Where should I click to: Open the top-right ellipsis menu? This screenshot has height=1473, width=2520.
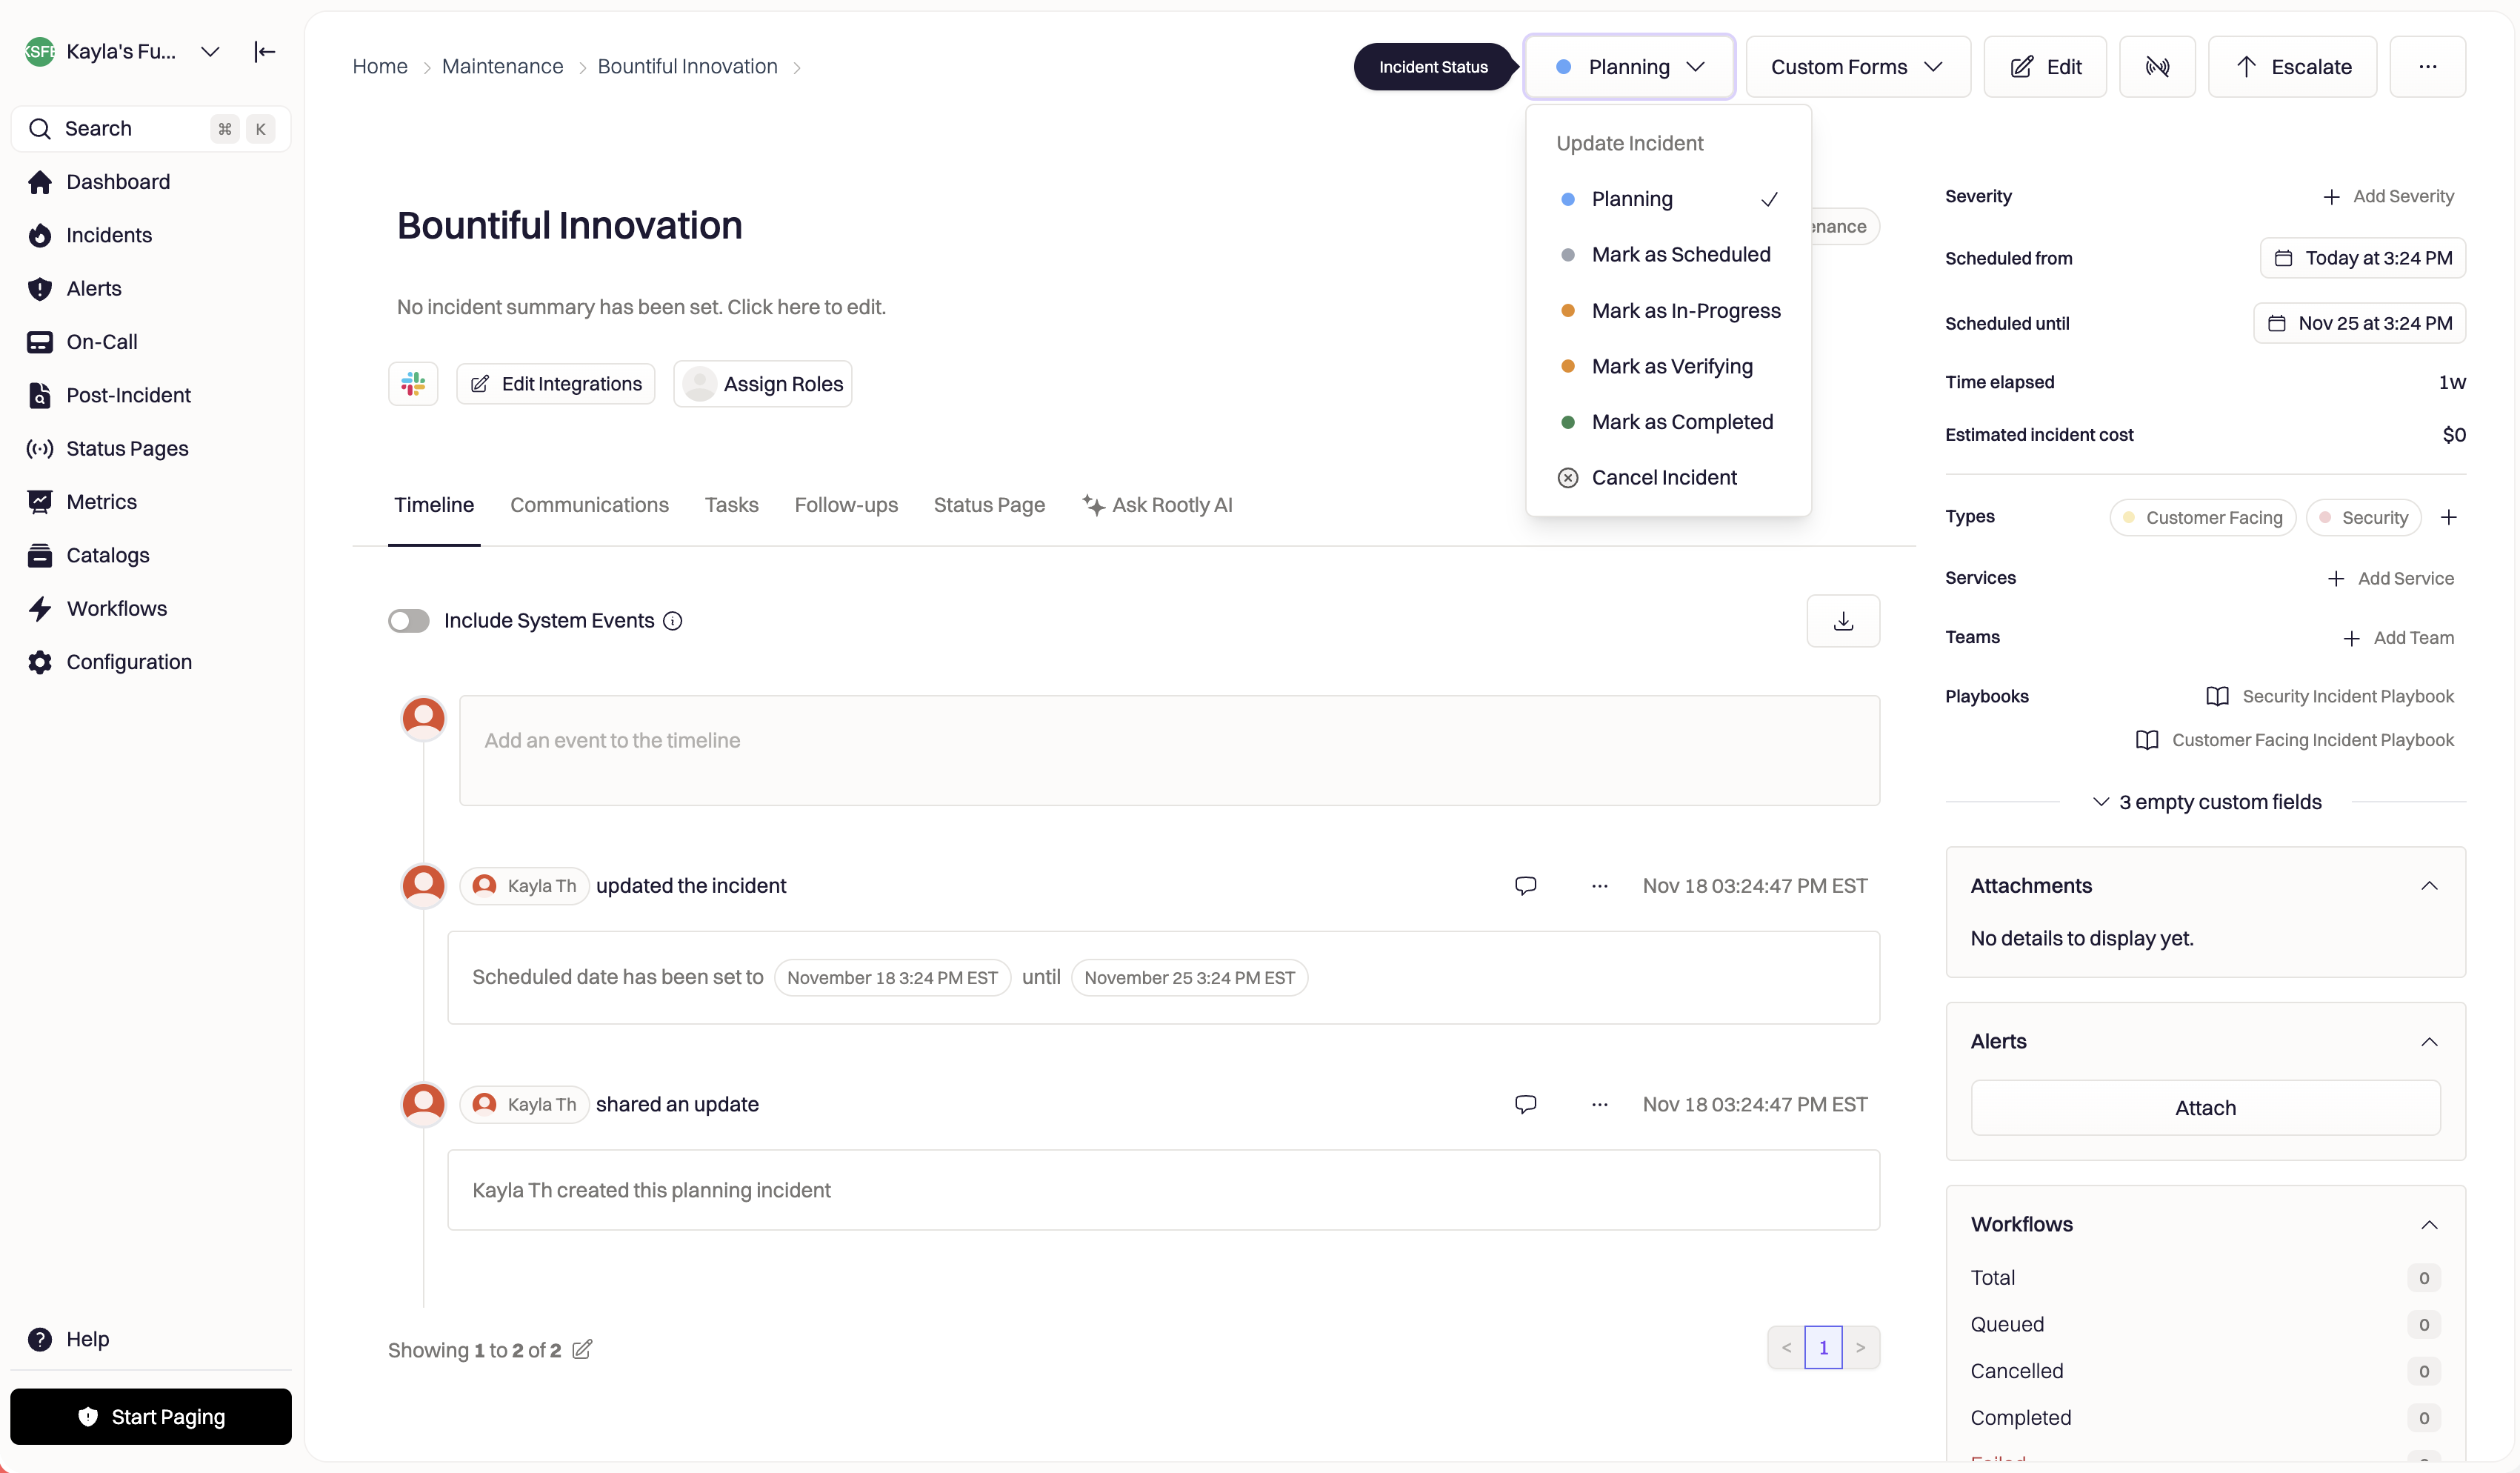click(x=2427, y=67)
